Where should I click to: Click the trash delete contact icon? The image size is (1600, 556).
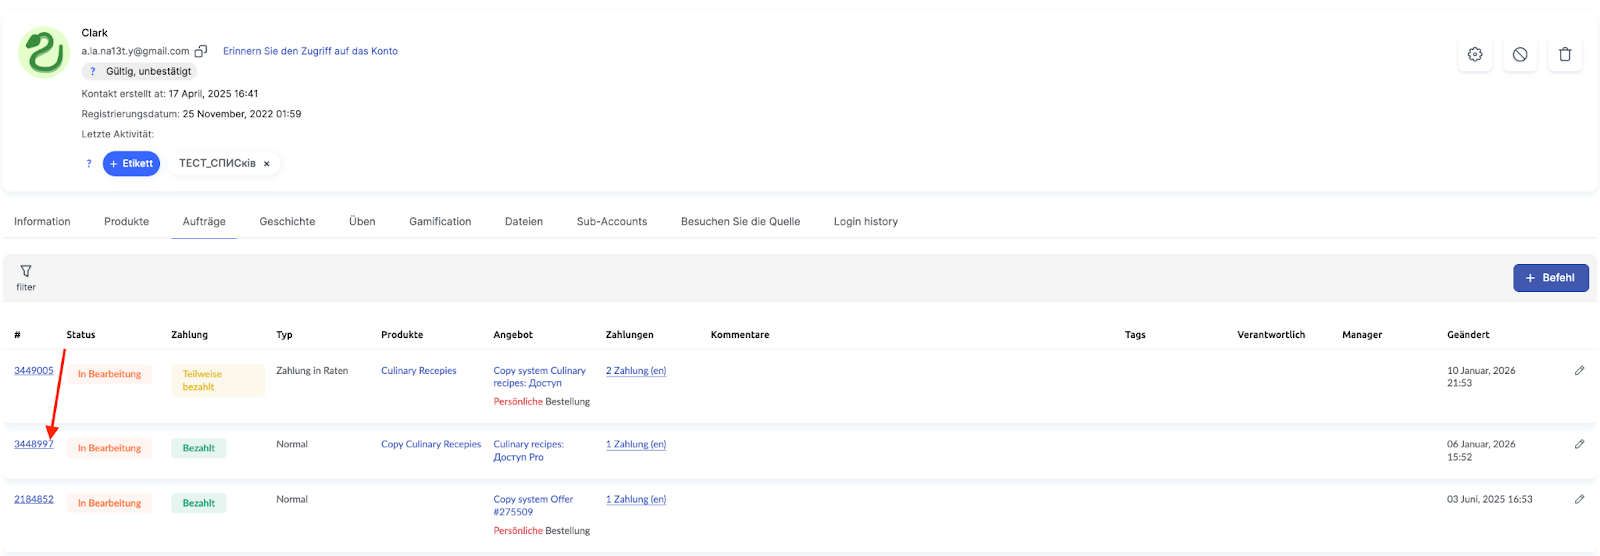[1565, 55]
